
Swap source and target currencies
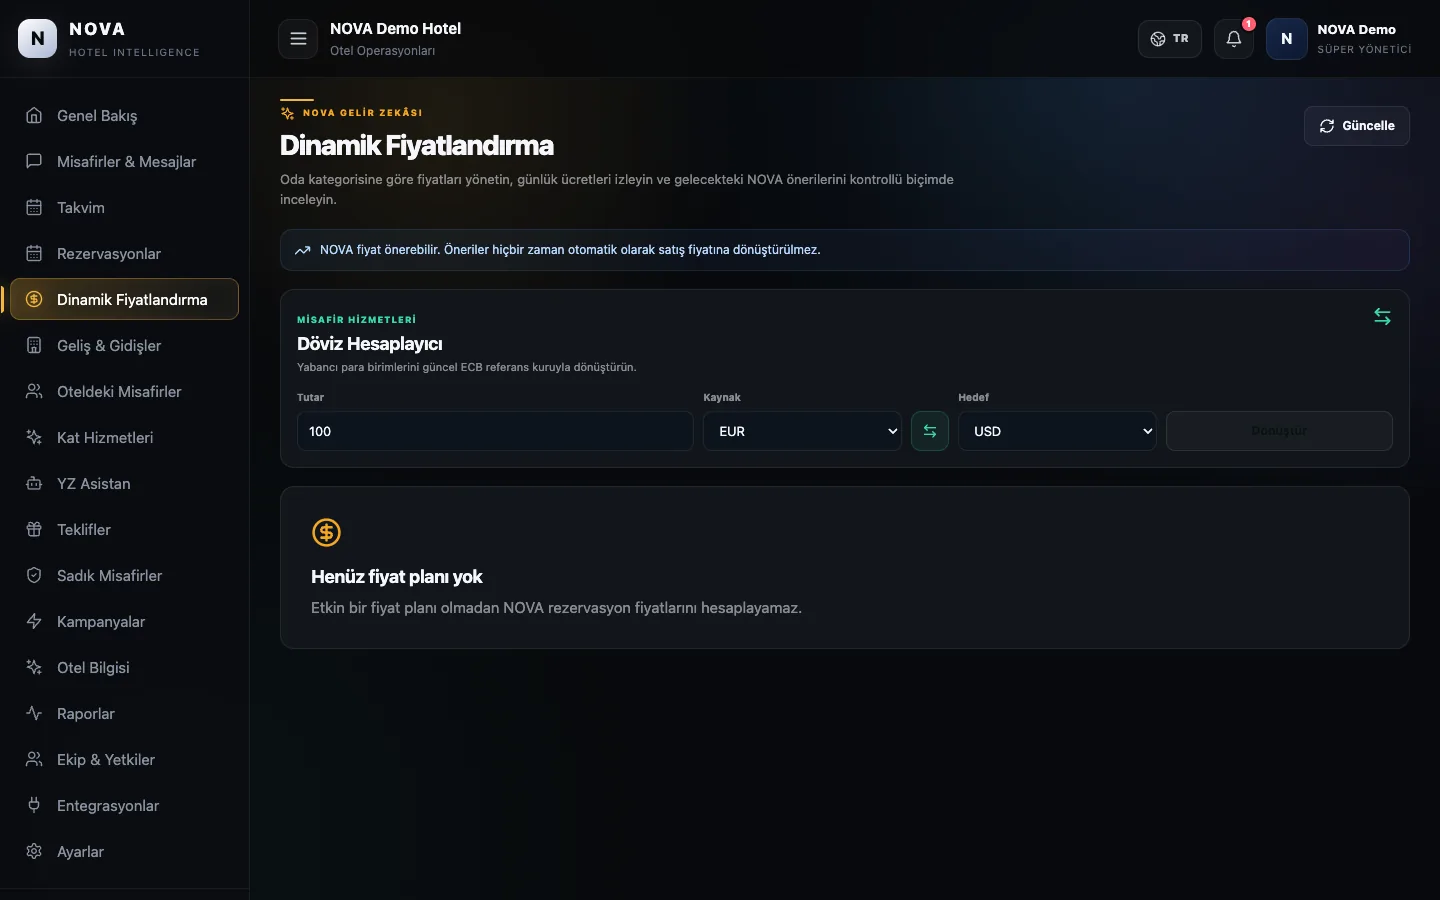(x=930, y=431)
